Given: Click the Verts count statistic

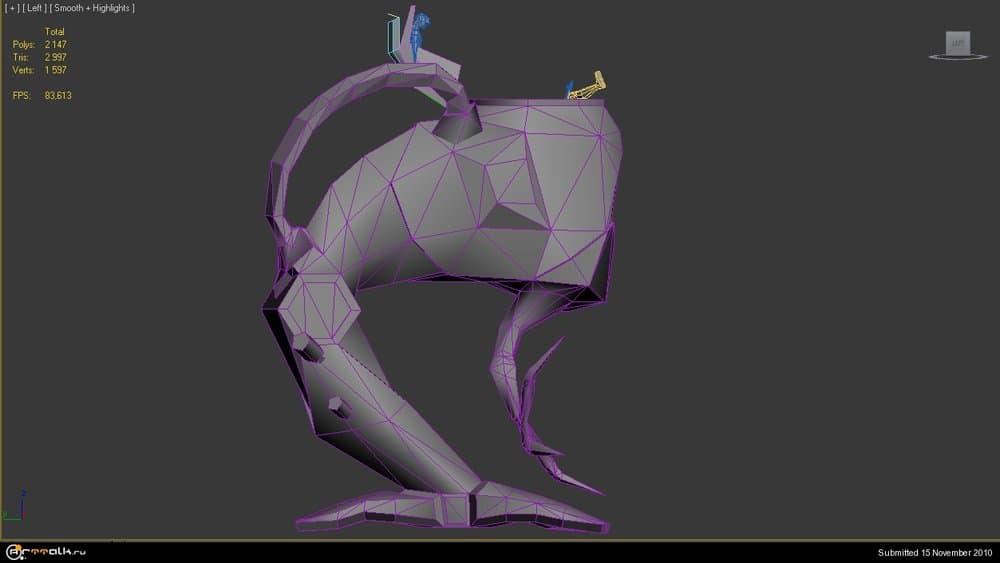Looking at the screenshot, I should point(55,70).
